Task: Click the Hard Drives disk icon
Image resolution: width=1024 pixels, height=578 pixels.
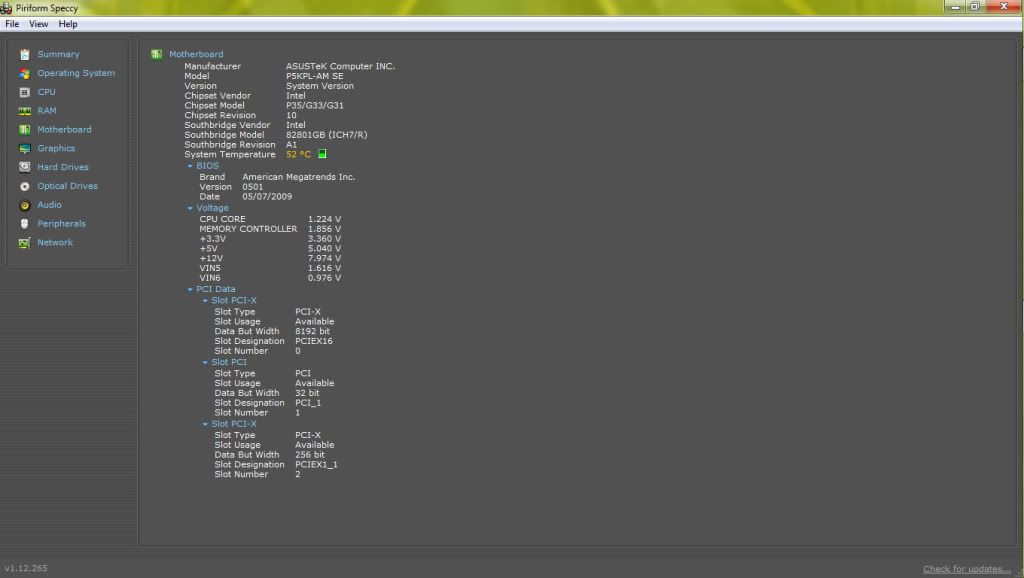Action: coord(25,167)
